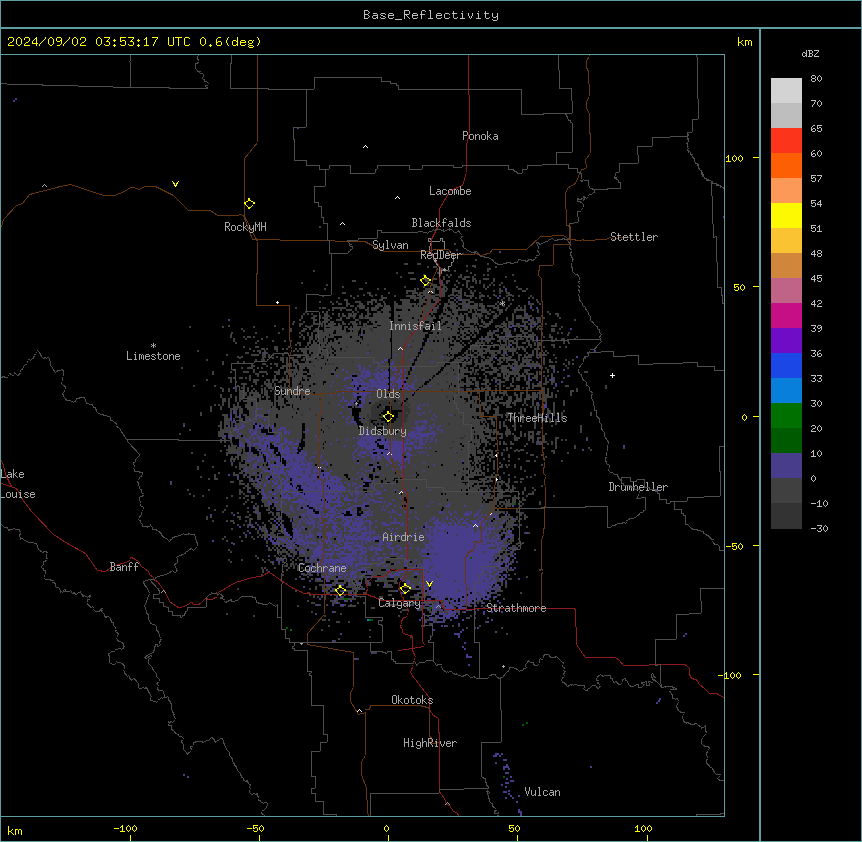This screenshot has height=842, width=862.
Task: Click the RedDeer city label
Action: coord(440,255)
